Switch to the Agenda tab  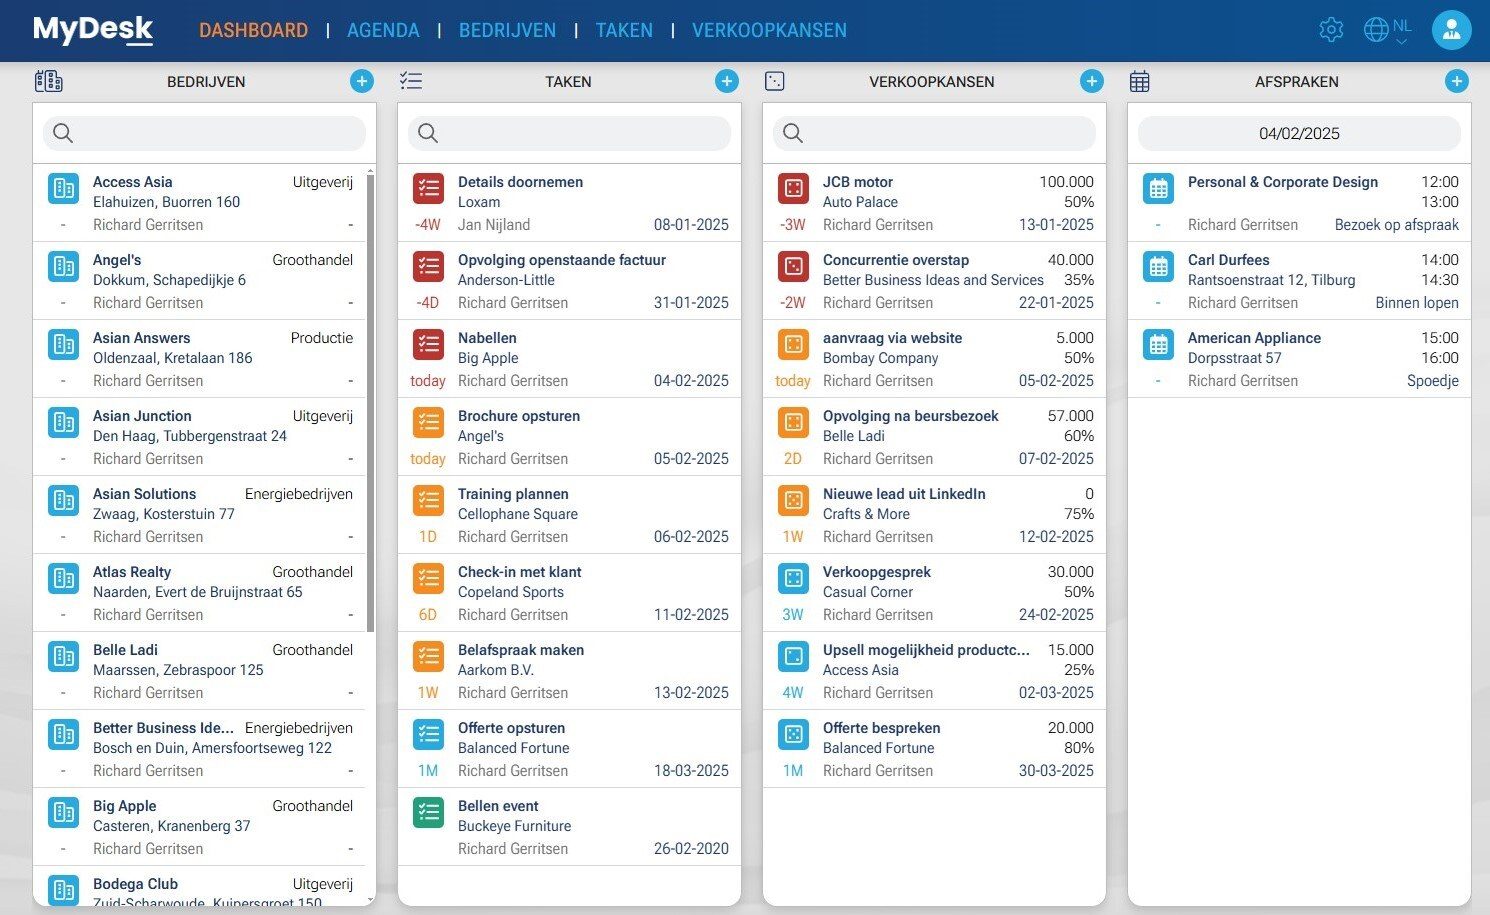tap(383, 30)
